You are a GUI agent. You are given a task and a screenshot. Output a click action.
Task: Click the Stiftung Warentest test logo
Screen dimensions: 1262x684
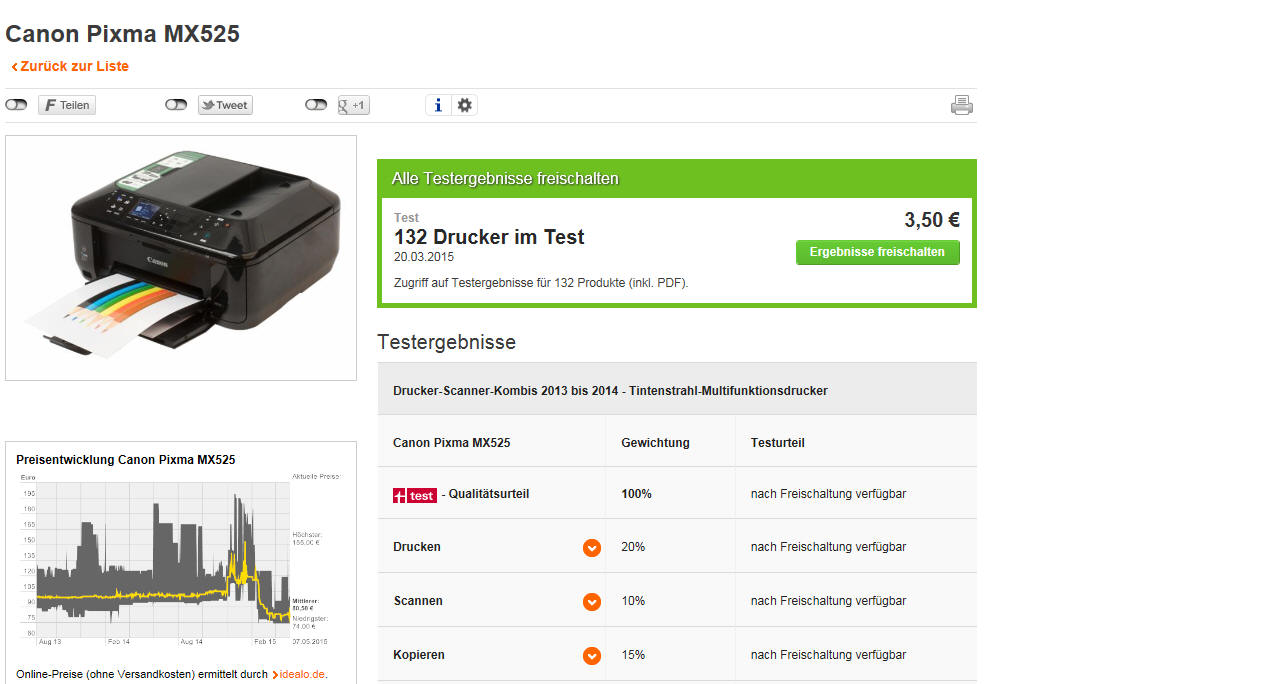[415, 494]
